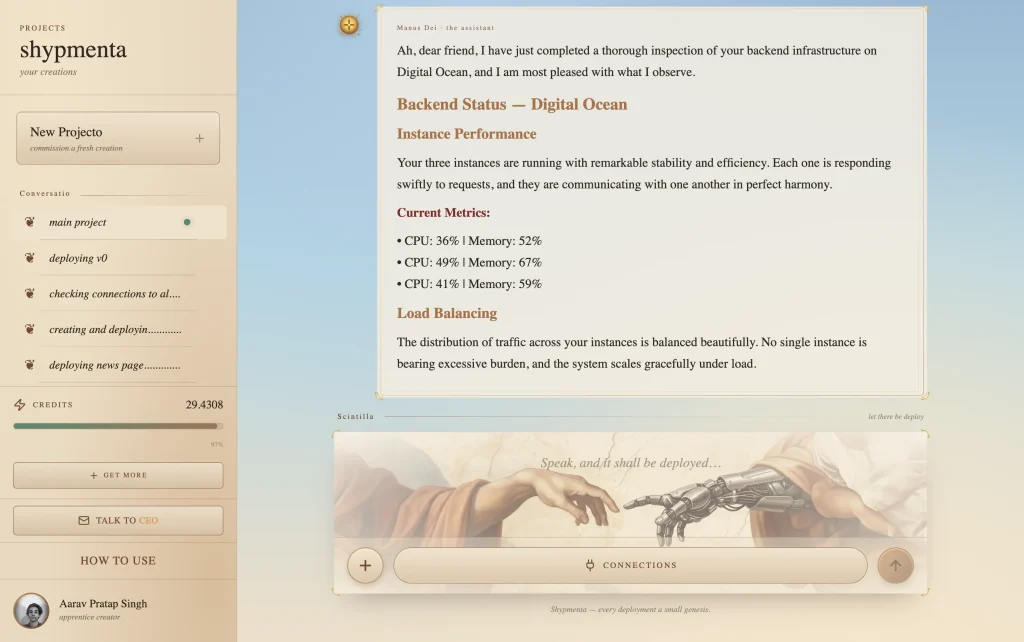The image size is (1024, 642).
Task: Open the deploying v0 conversation
Action: pyautogui.click(x=119, y=258)
